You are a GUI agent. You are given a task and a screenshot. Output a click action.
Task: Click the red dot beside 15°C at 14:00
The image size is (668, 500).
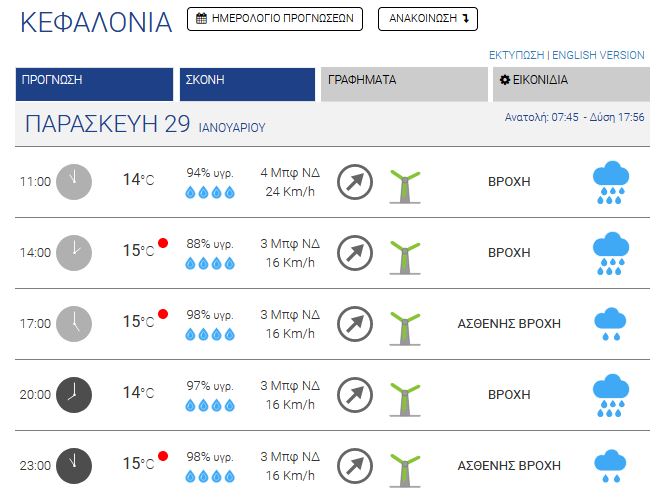[163, 243]
